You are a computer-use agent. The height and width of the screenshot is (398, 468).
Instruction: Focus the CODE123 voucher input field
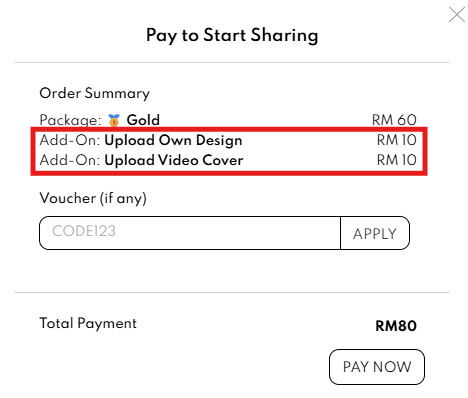(x=190, y=233)
